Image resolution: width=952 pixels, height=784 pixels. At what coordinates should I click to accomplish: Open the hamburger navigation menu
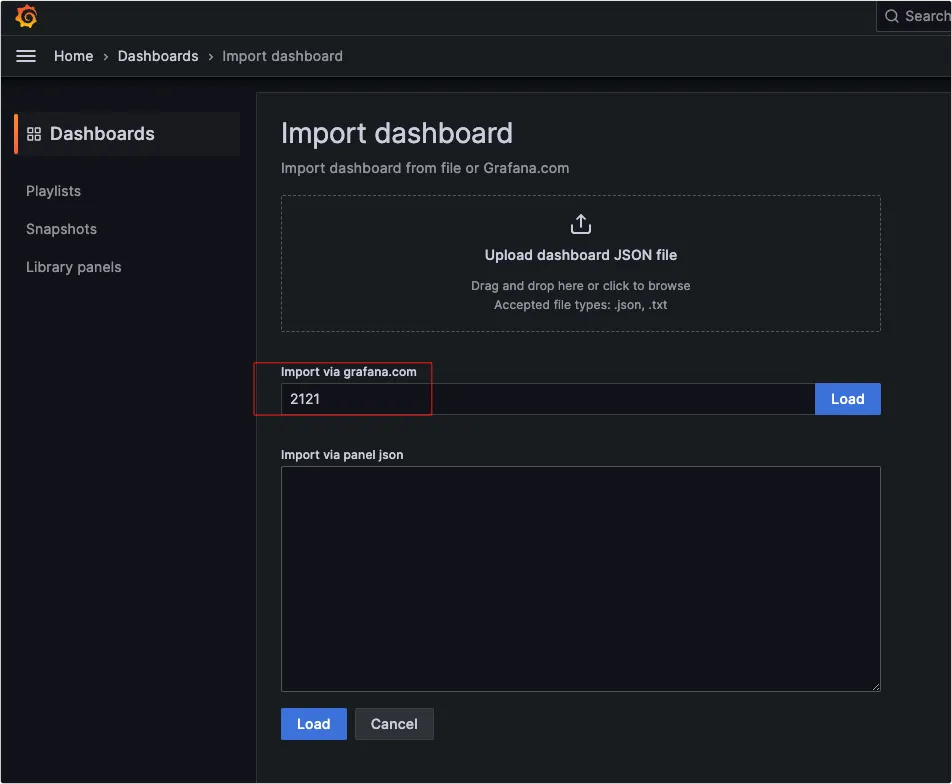click(x=26, y=56)
